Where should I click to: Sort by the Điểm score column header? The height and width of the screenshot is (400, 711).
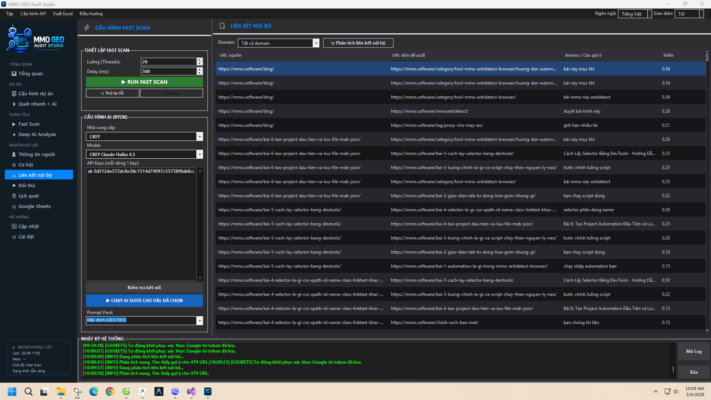coord(668,55)
